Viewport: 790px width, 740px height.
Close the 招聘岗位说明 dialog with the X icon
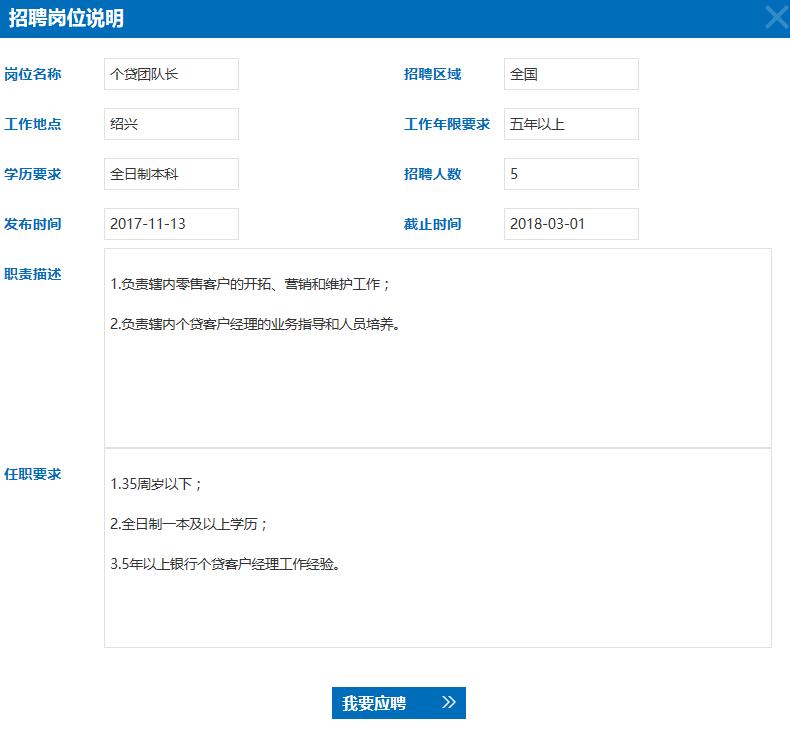(775, 18)
